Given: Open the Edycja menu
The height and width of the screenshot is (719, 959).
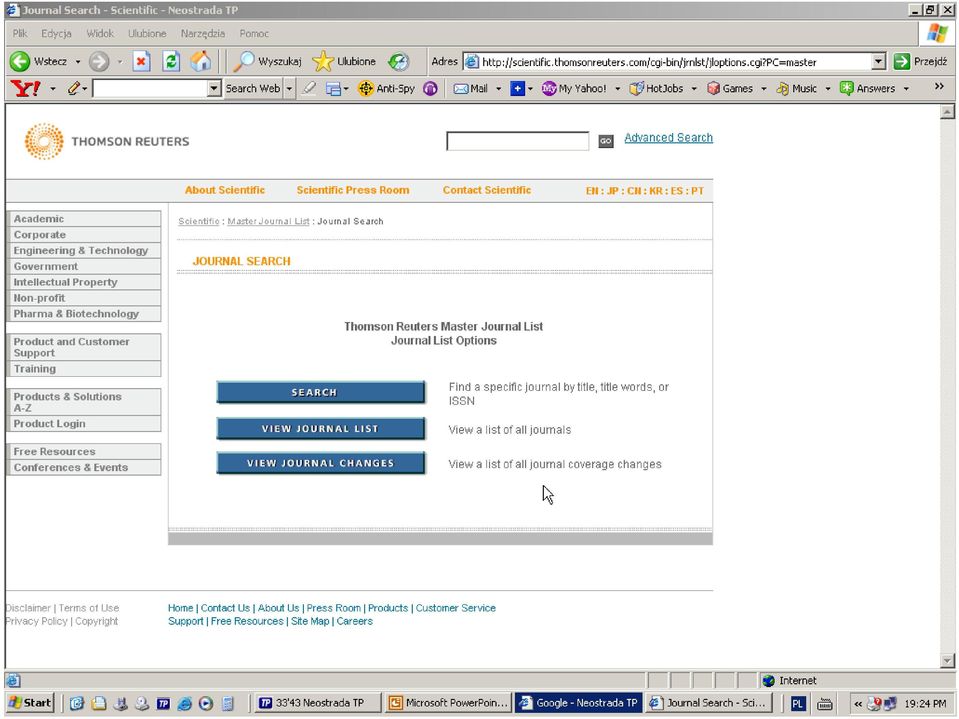Looking at the screenshot, I should 56,34.
